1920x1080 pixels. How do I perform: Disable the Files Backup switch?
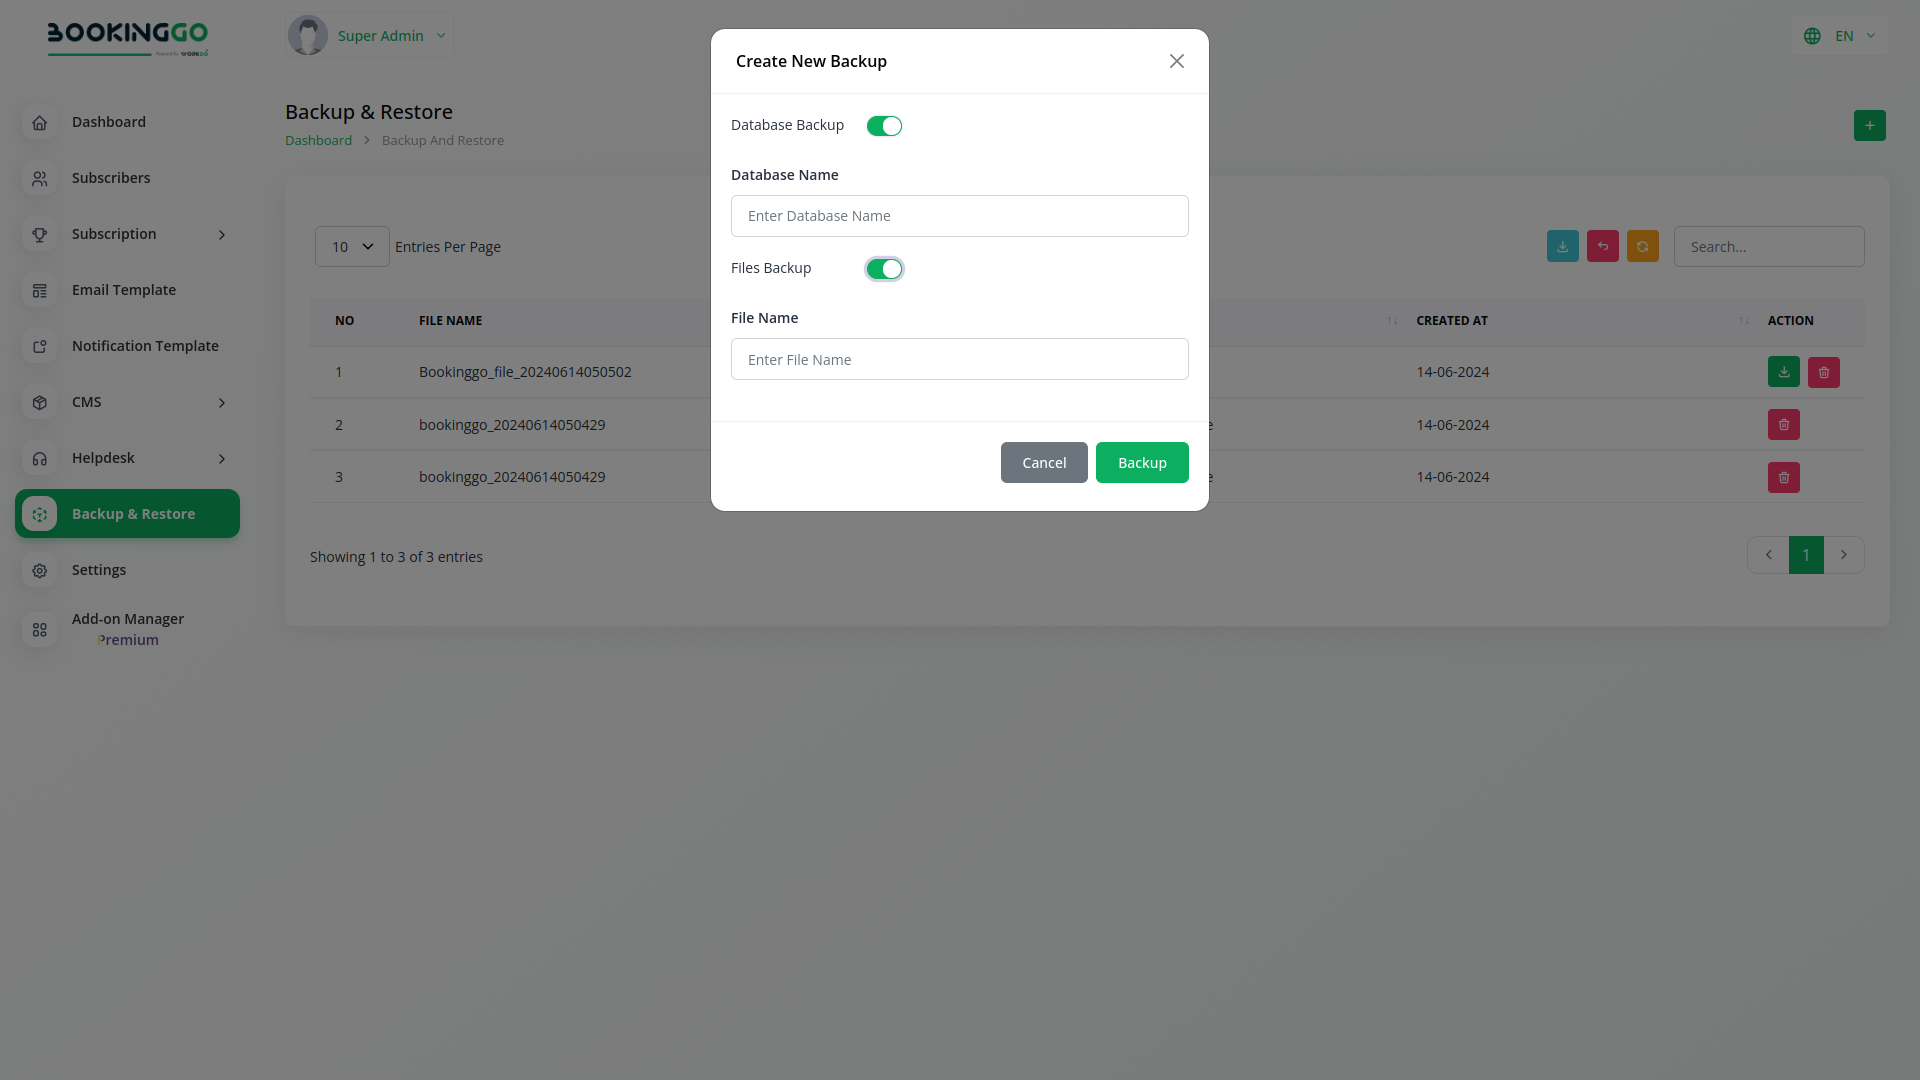click(884, 269)
